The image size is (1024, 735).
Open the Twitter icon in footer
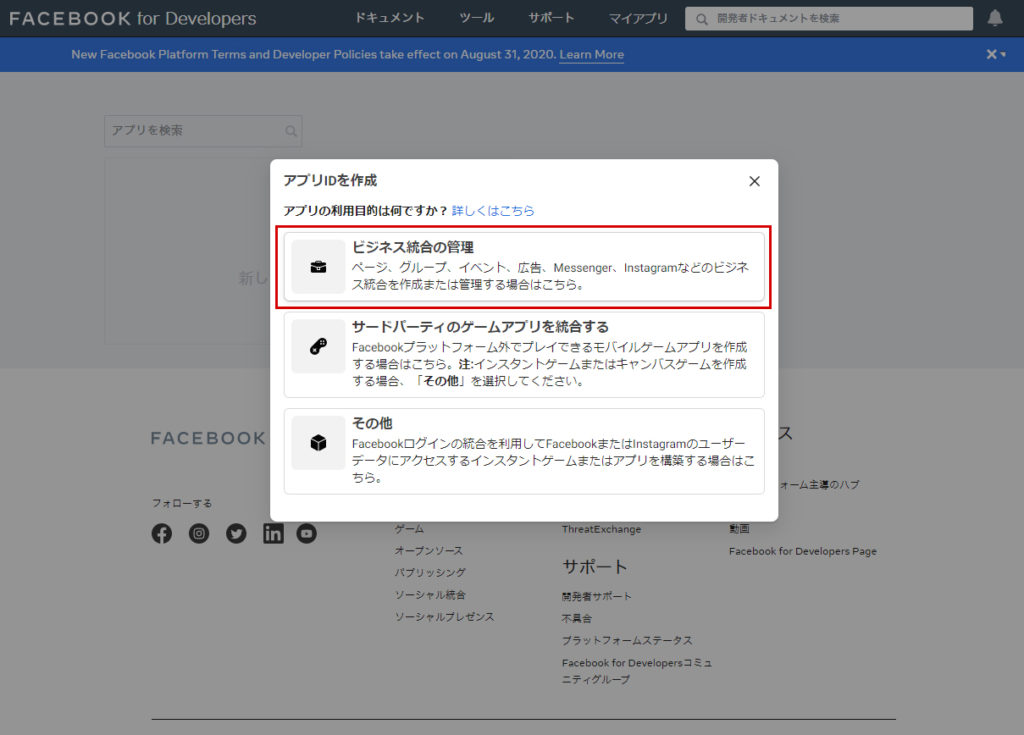(236, 534)
